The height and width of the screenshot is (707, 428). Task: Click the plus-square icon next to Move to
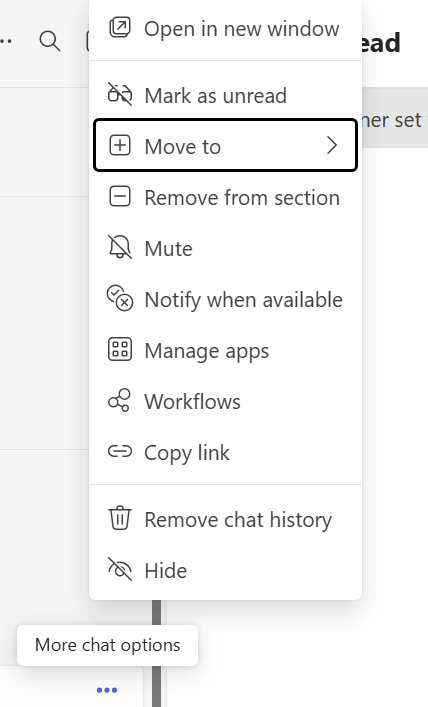pos(120,146)
